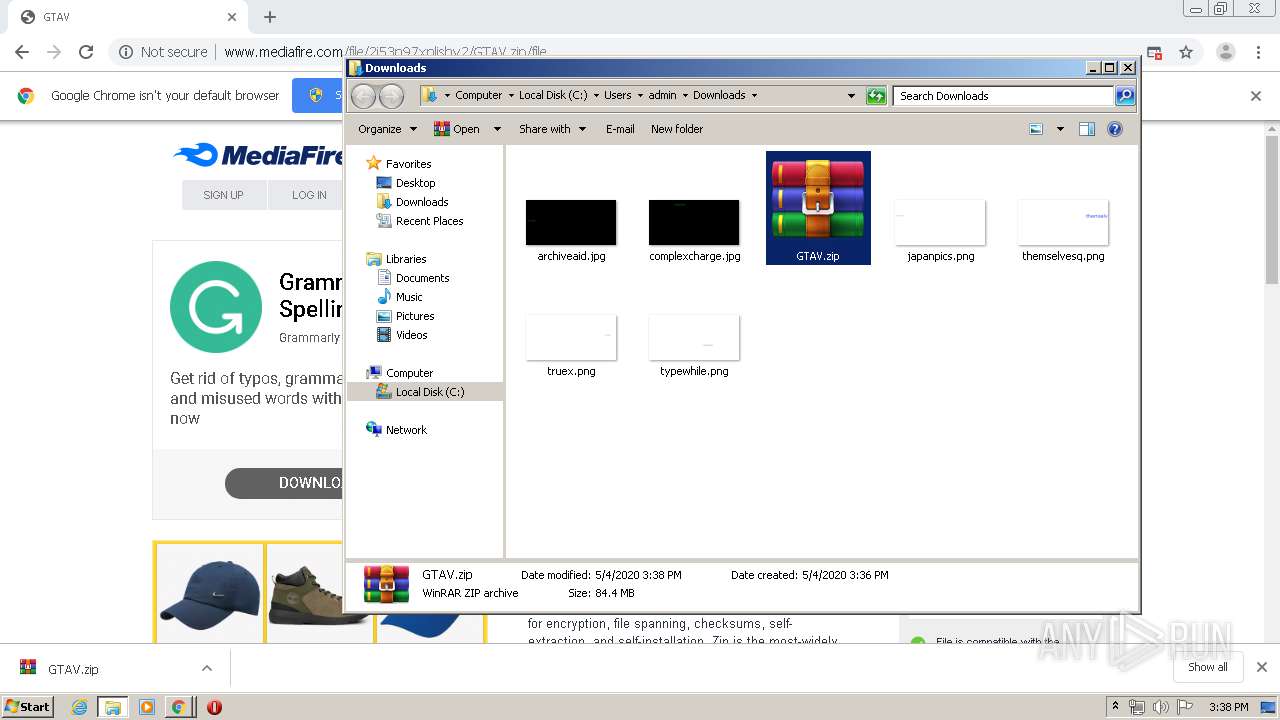Click the Explorer search magnifier icon
Viewport: 1280px width, 720px height.
[x=1125, y=96]
